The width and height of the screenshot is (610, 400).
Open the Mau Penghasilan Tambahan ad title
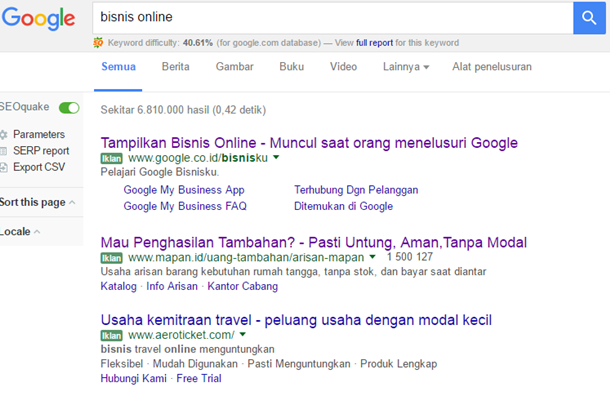pos(314,243)
